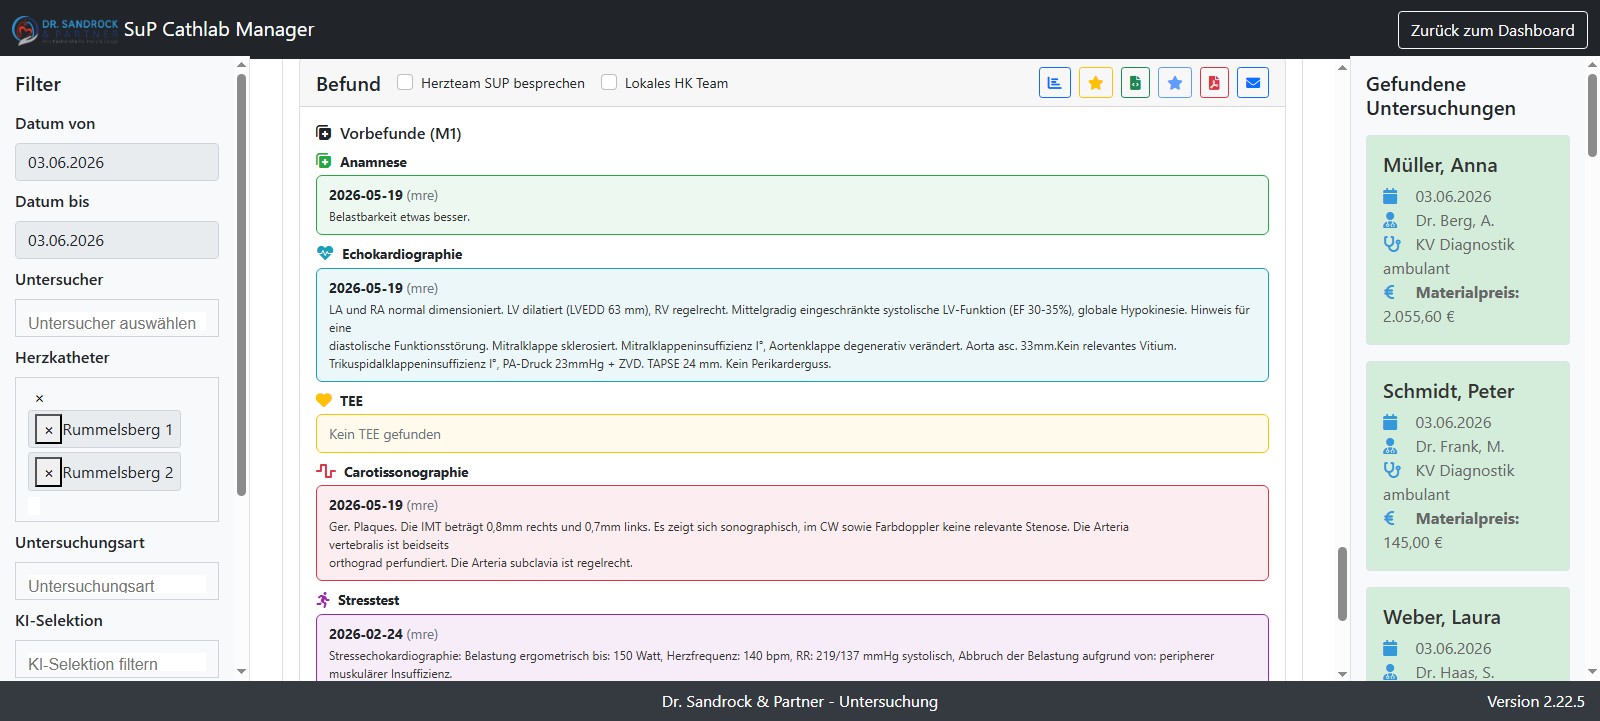The width and height of the screenshot is (1600, 721).
Task: Remove the Rummelsberg 2 filter tag
Action: [x=48, y=472]
